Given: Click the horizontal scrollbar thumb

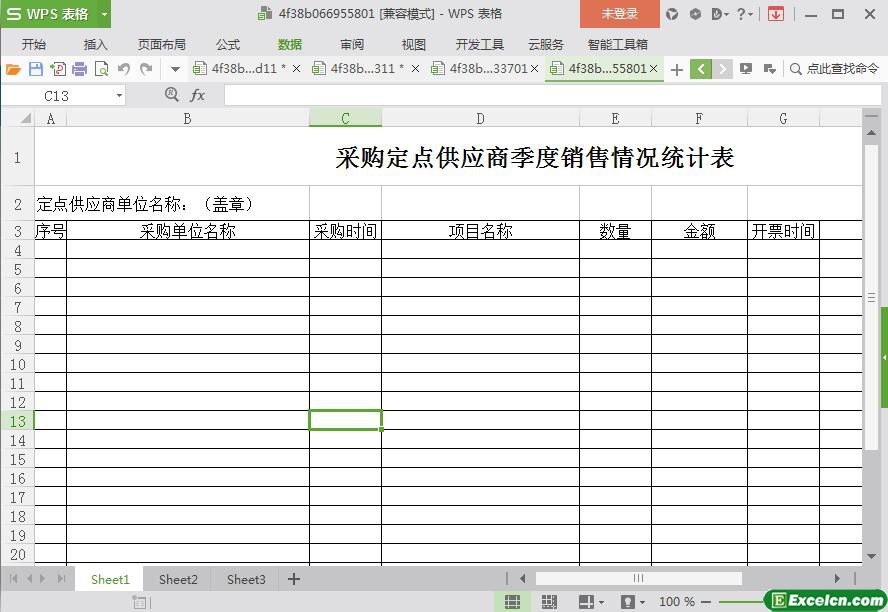Looking at the screenshot, I should coord(638,578).
